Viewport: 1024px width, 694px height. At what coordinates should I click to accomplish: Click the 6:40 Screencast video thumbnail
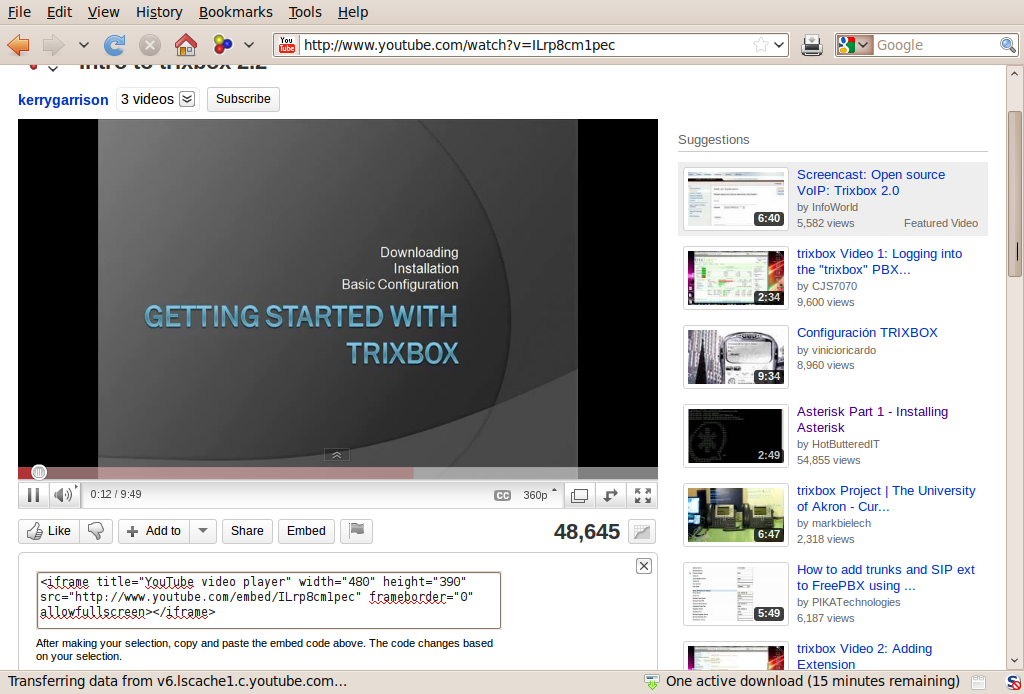pyautogui.click(x=735, y=199)
